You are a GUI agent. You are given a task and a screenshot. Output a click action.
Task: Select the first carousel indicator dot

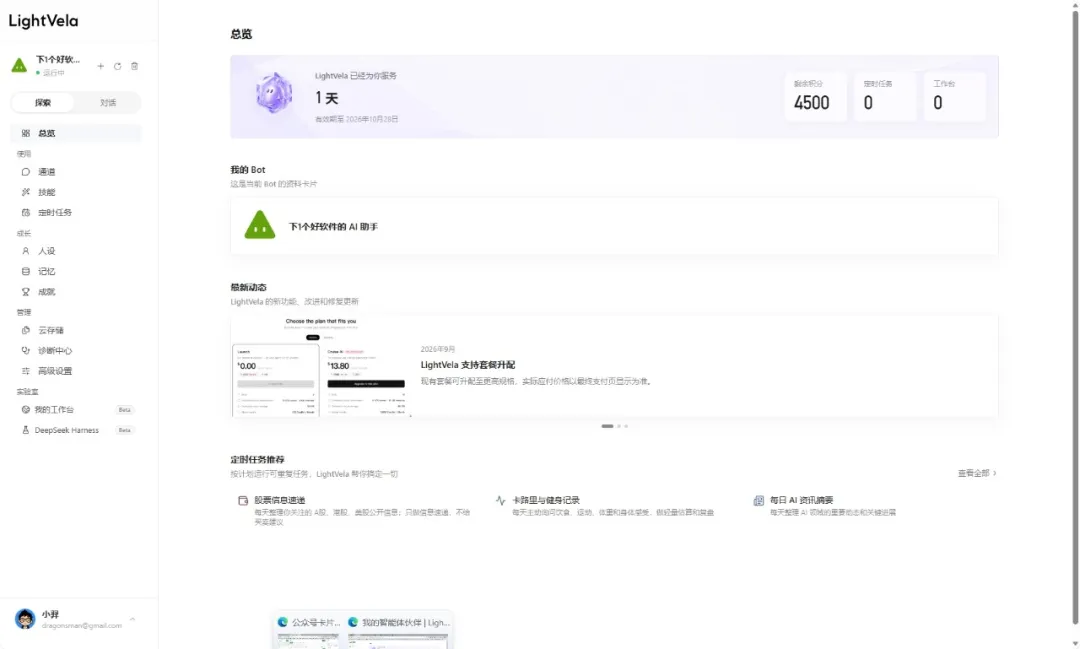point(607,426)
